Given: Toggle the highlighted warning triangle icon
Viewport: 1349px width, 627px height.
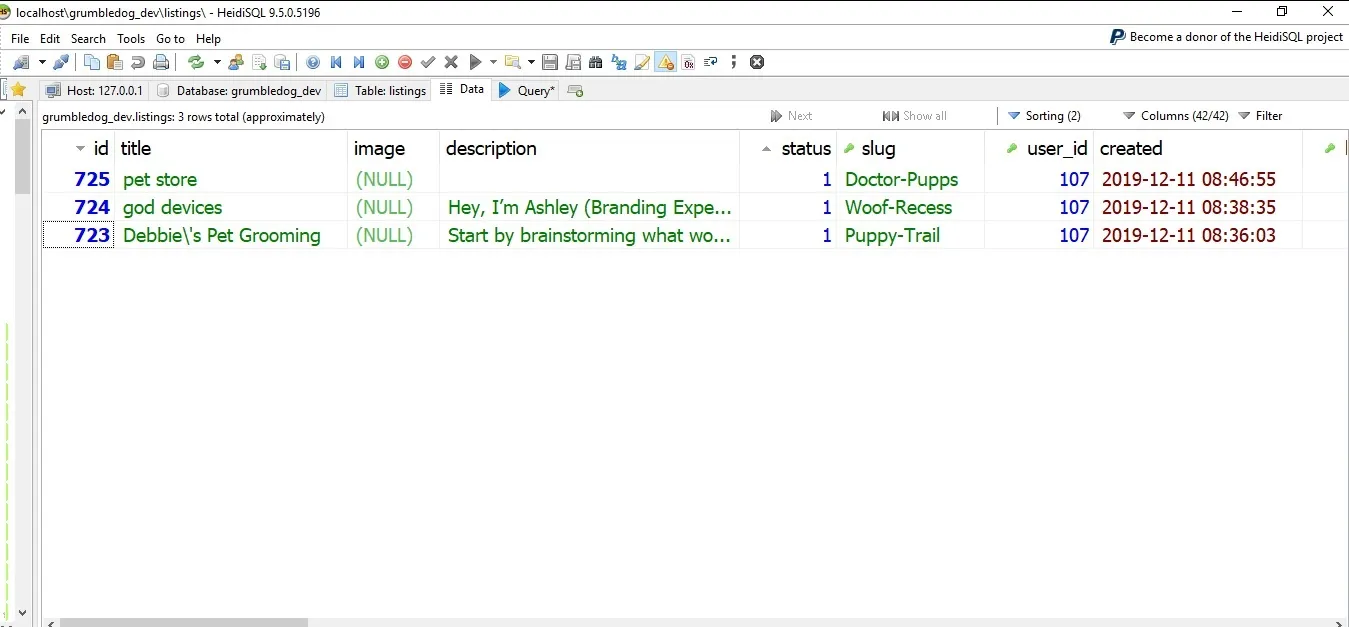Looking at the screenshot, I should point(665,62).
